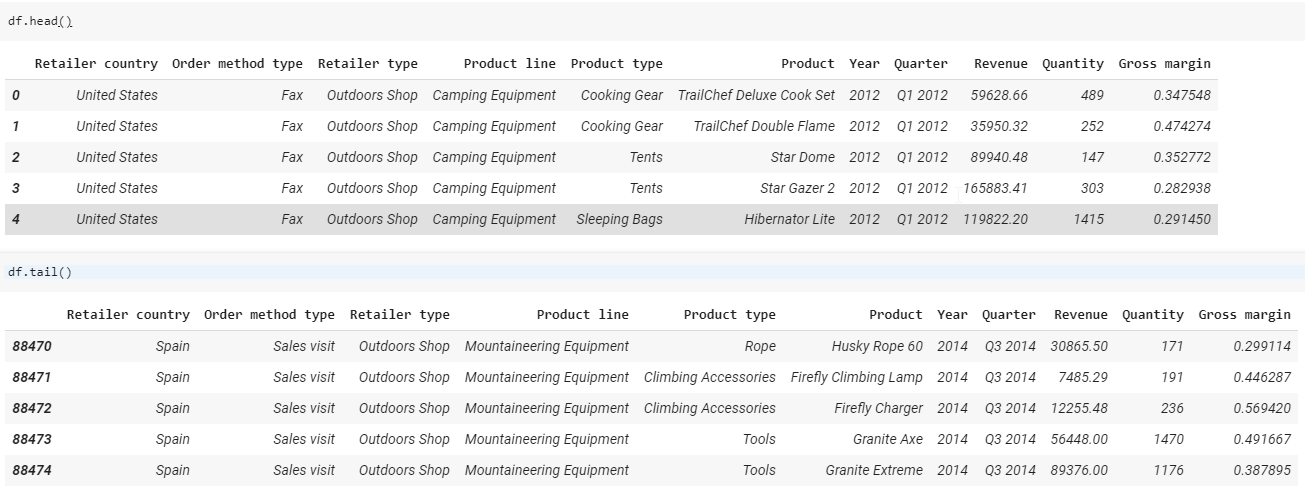Click the Retailer country header in the tail table

coord(128,314)
